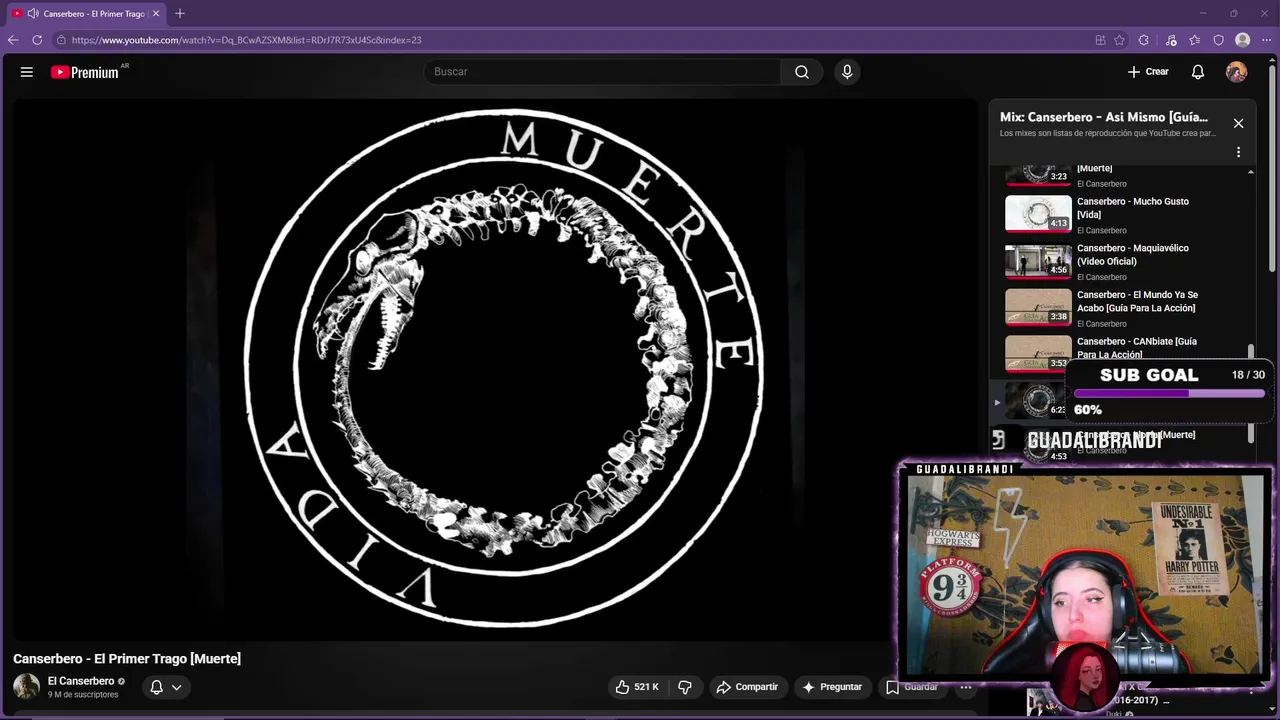Open browser extensions puzzle icon
This screenshot has height=720, width=1280.
pyautogui.click(x=1144, y=40)
